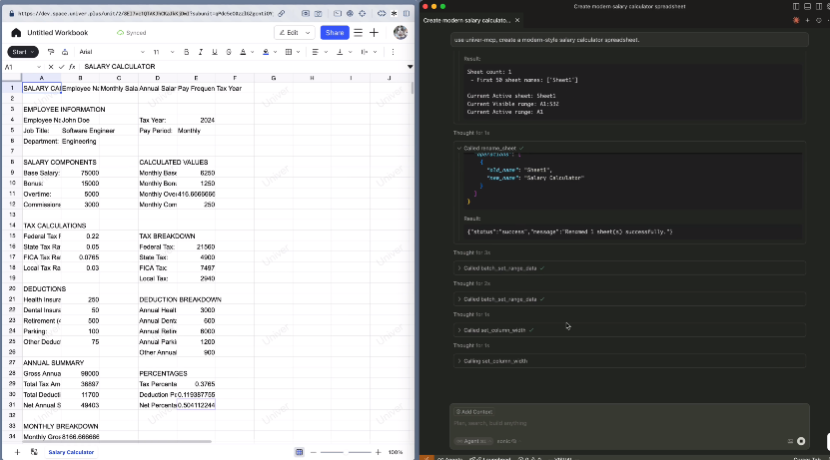Zoom out with the minus icon

pos(313,452)
